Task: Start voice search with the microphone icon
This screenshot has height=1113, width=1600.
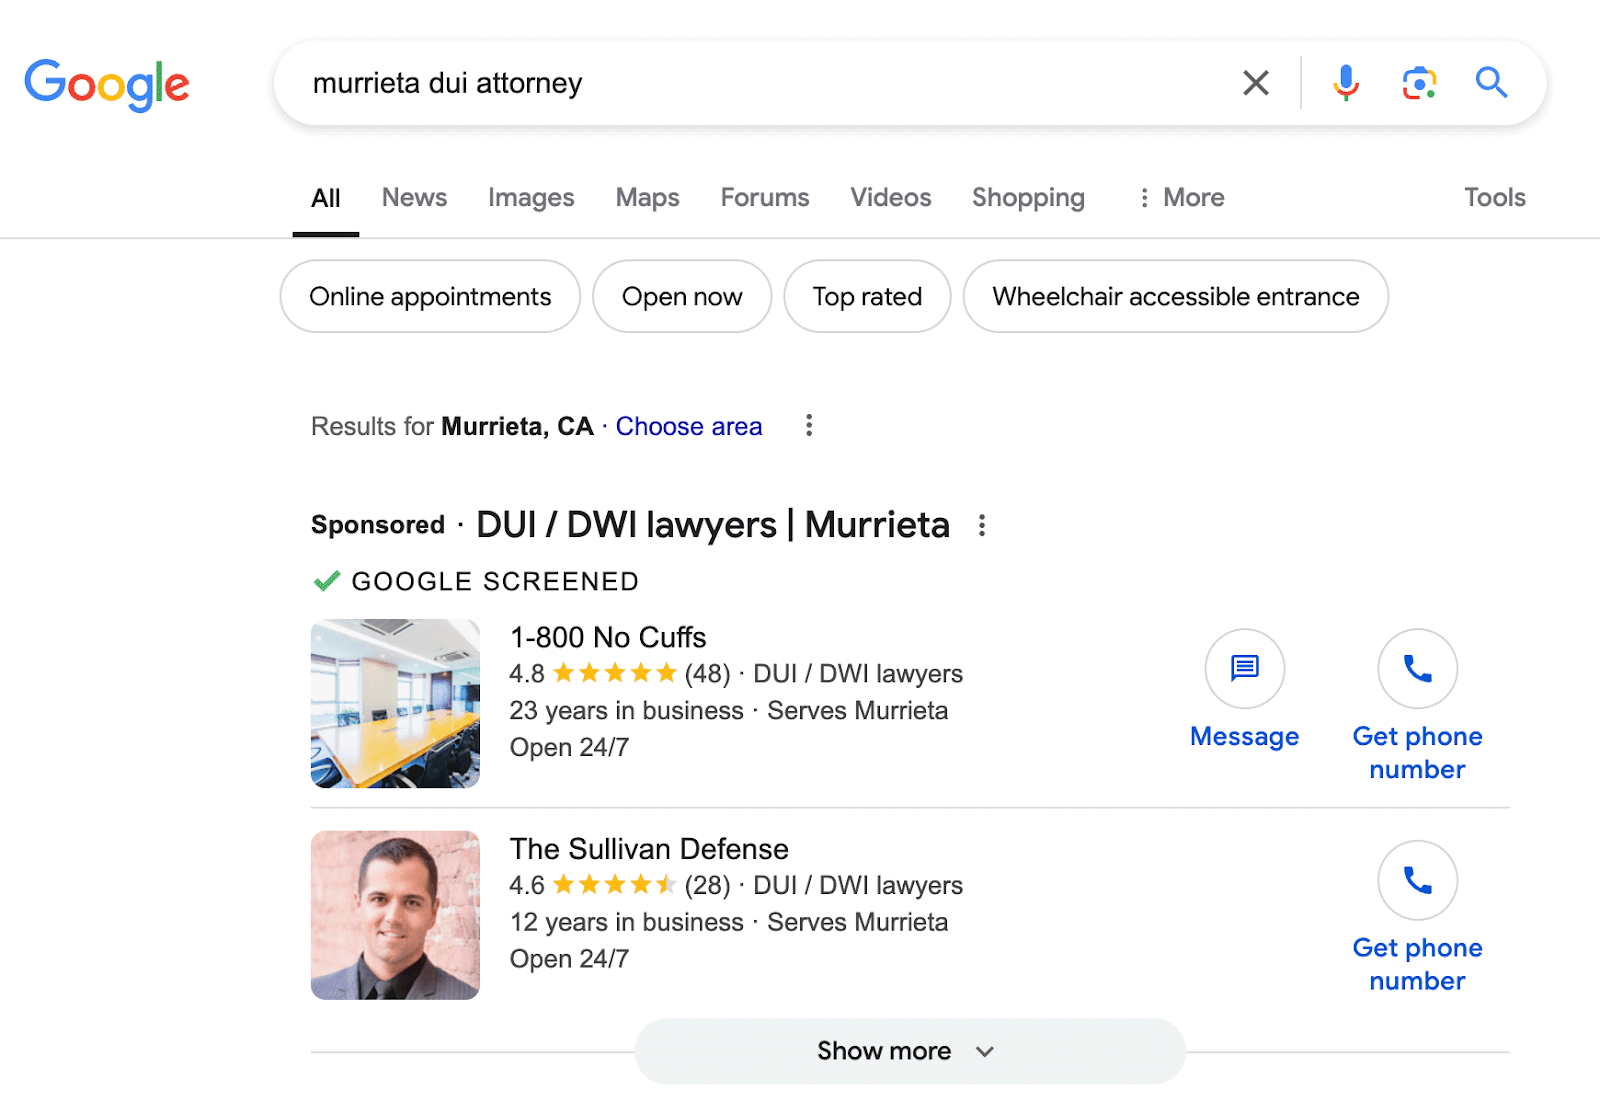Action: click(1346, 83)
